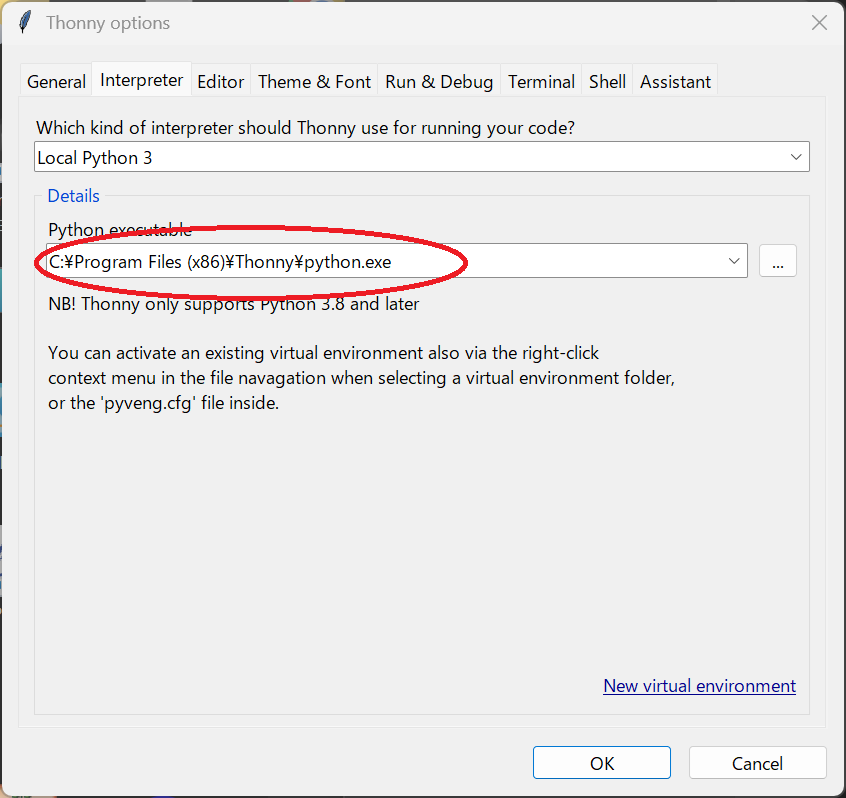The image size is (846, 798).
Task: Show the Shell tab settings
Action: point(607,81)
